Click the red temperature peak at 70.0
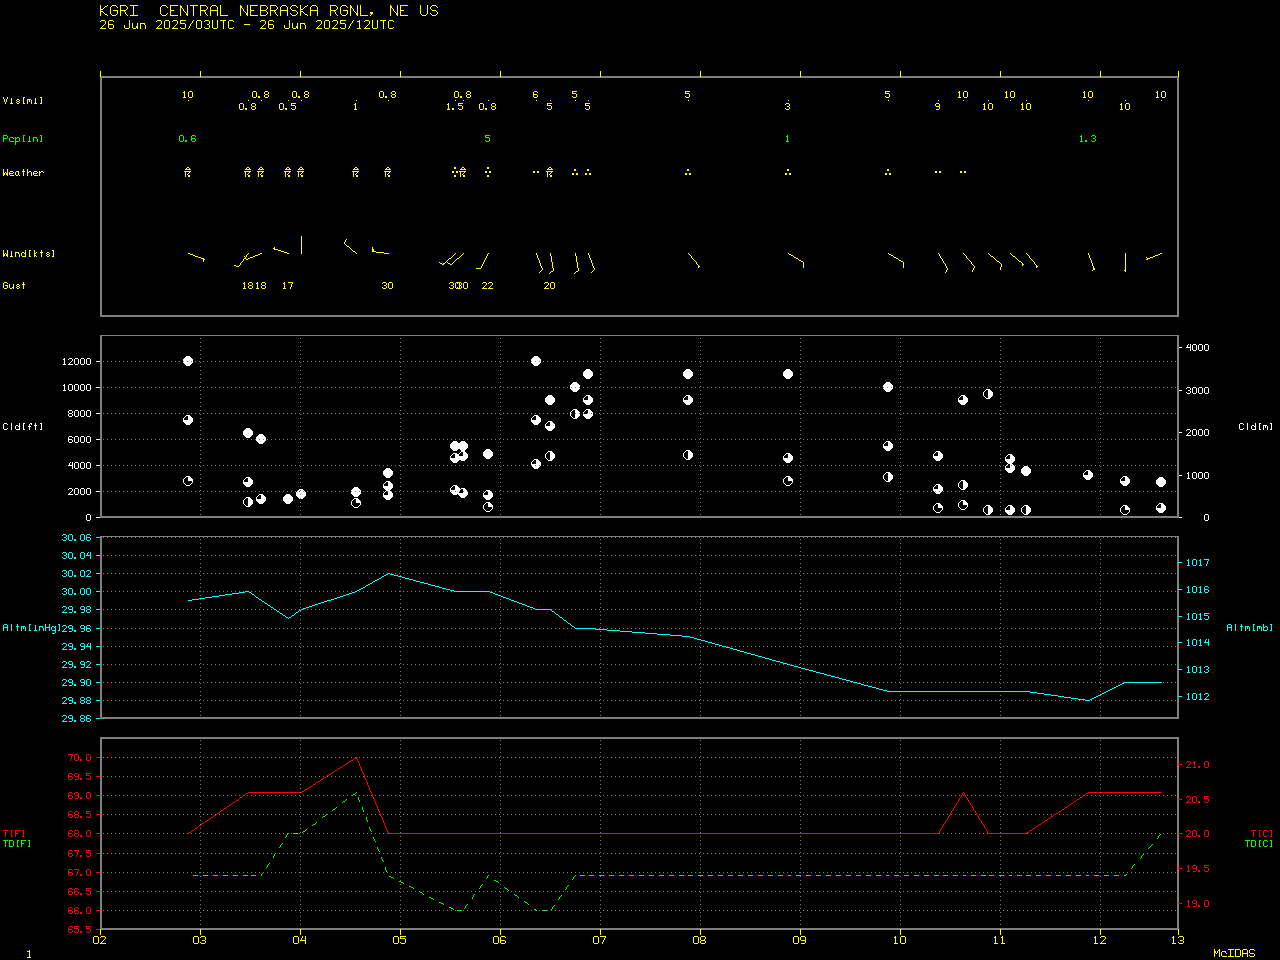 click(x=356, y=758)
